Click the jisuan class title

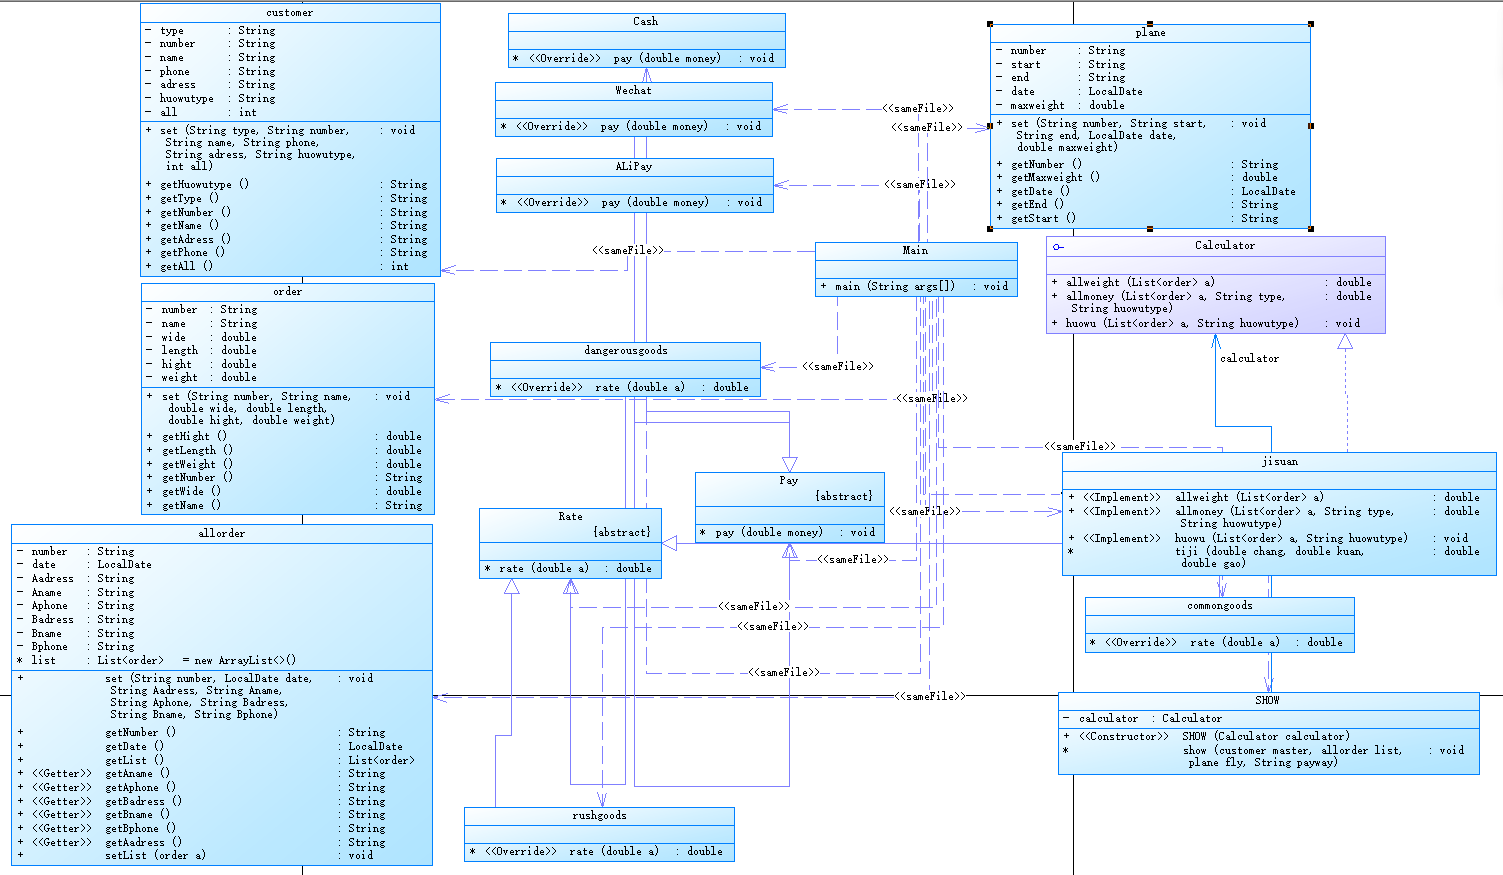[1280, 461]
